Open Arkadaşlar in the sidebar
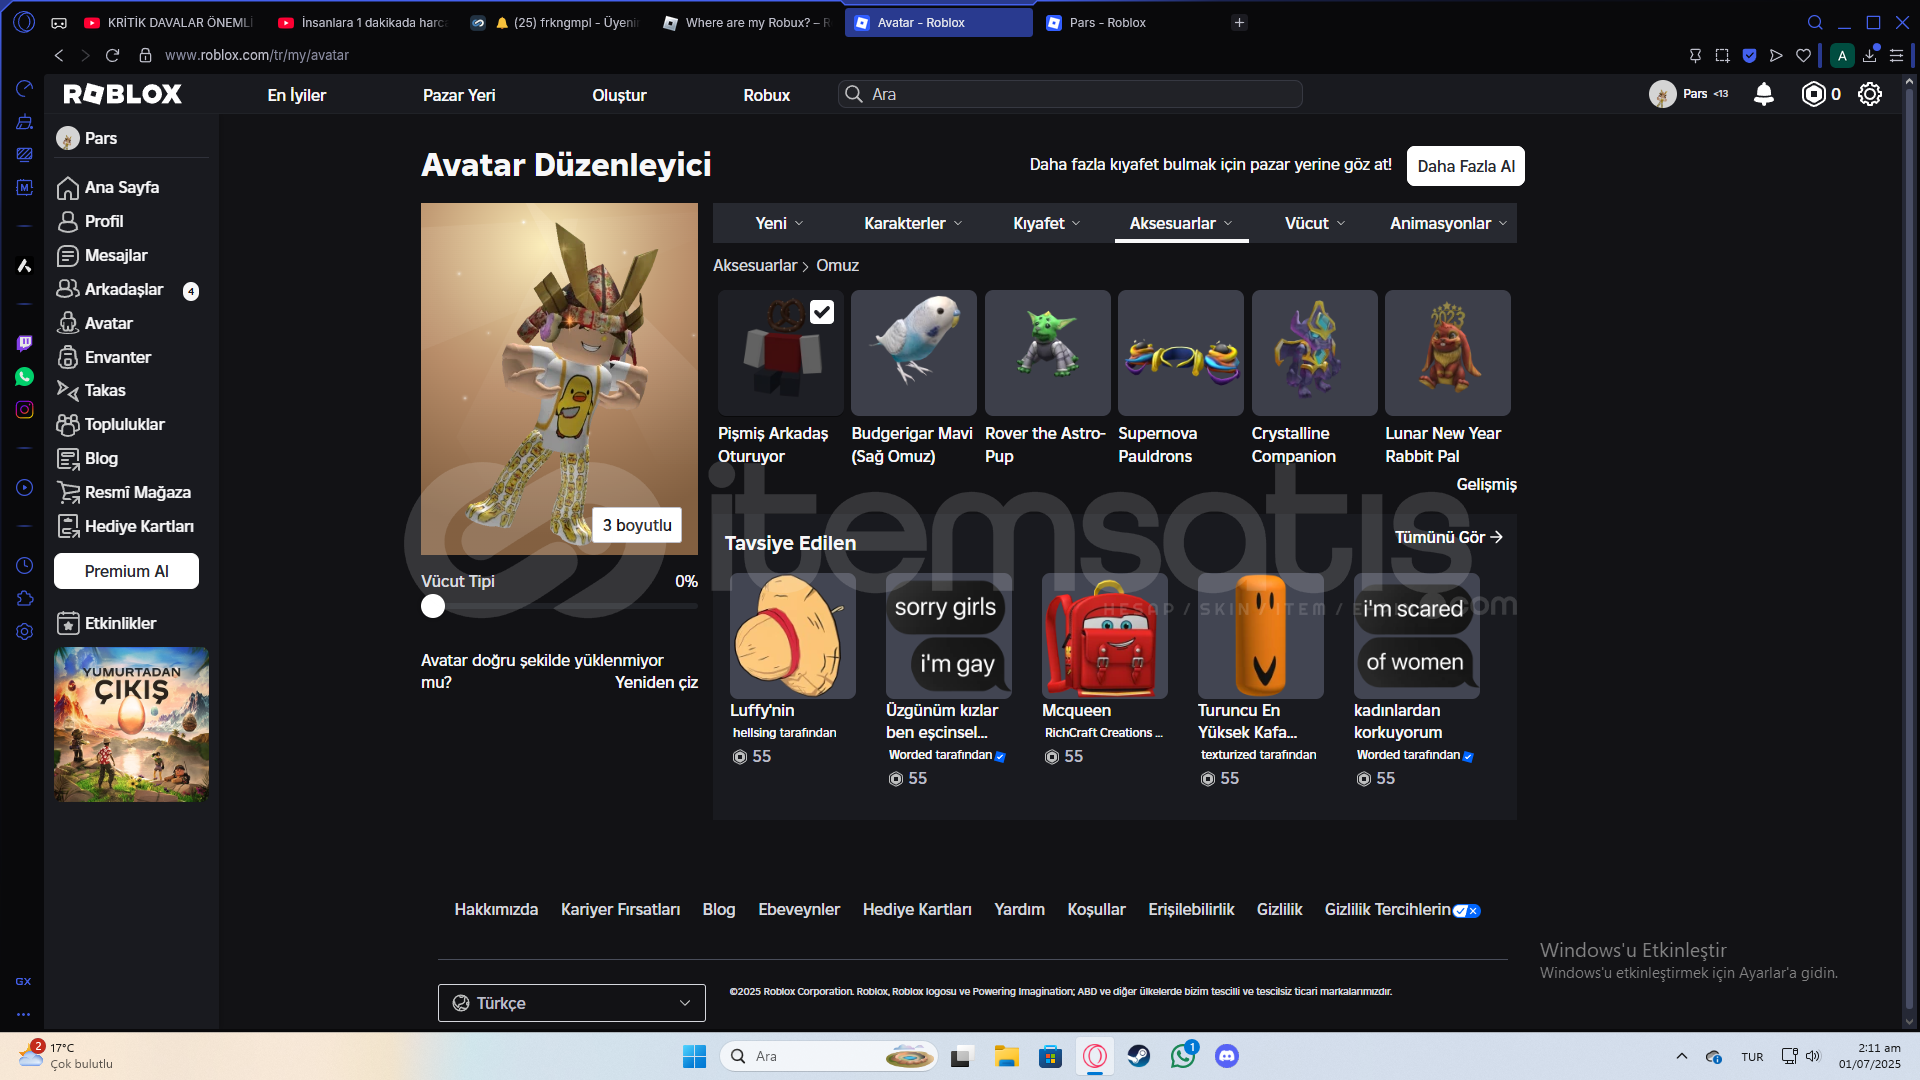The image size is (1920, 1080). point(124,289)
